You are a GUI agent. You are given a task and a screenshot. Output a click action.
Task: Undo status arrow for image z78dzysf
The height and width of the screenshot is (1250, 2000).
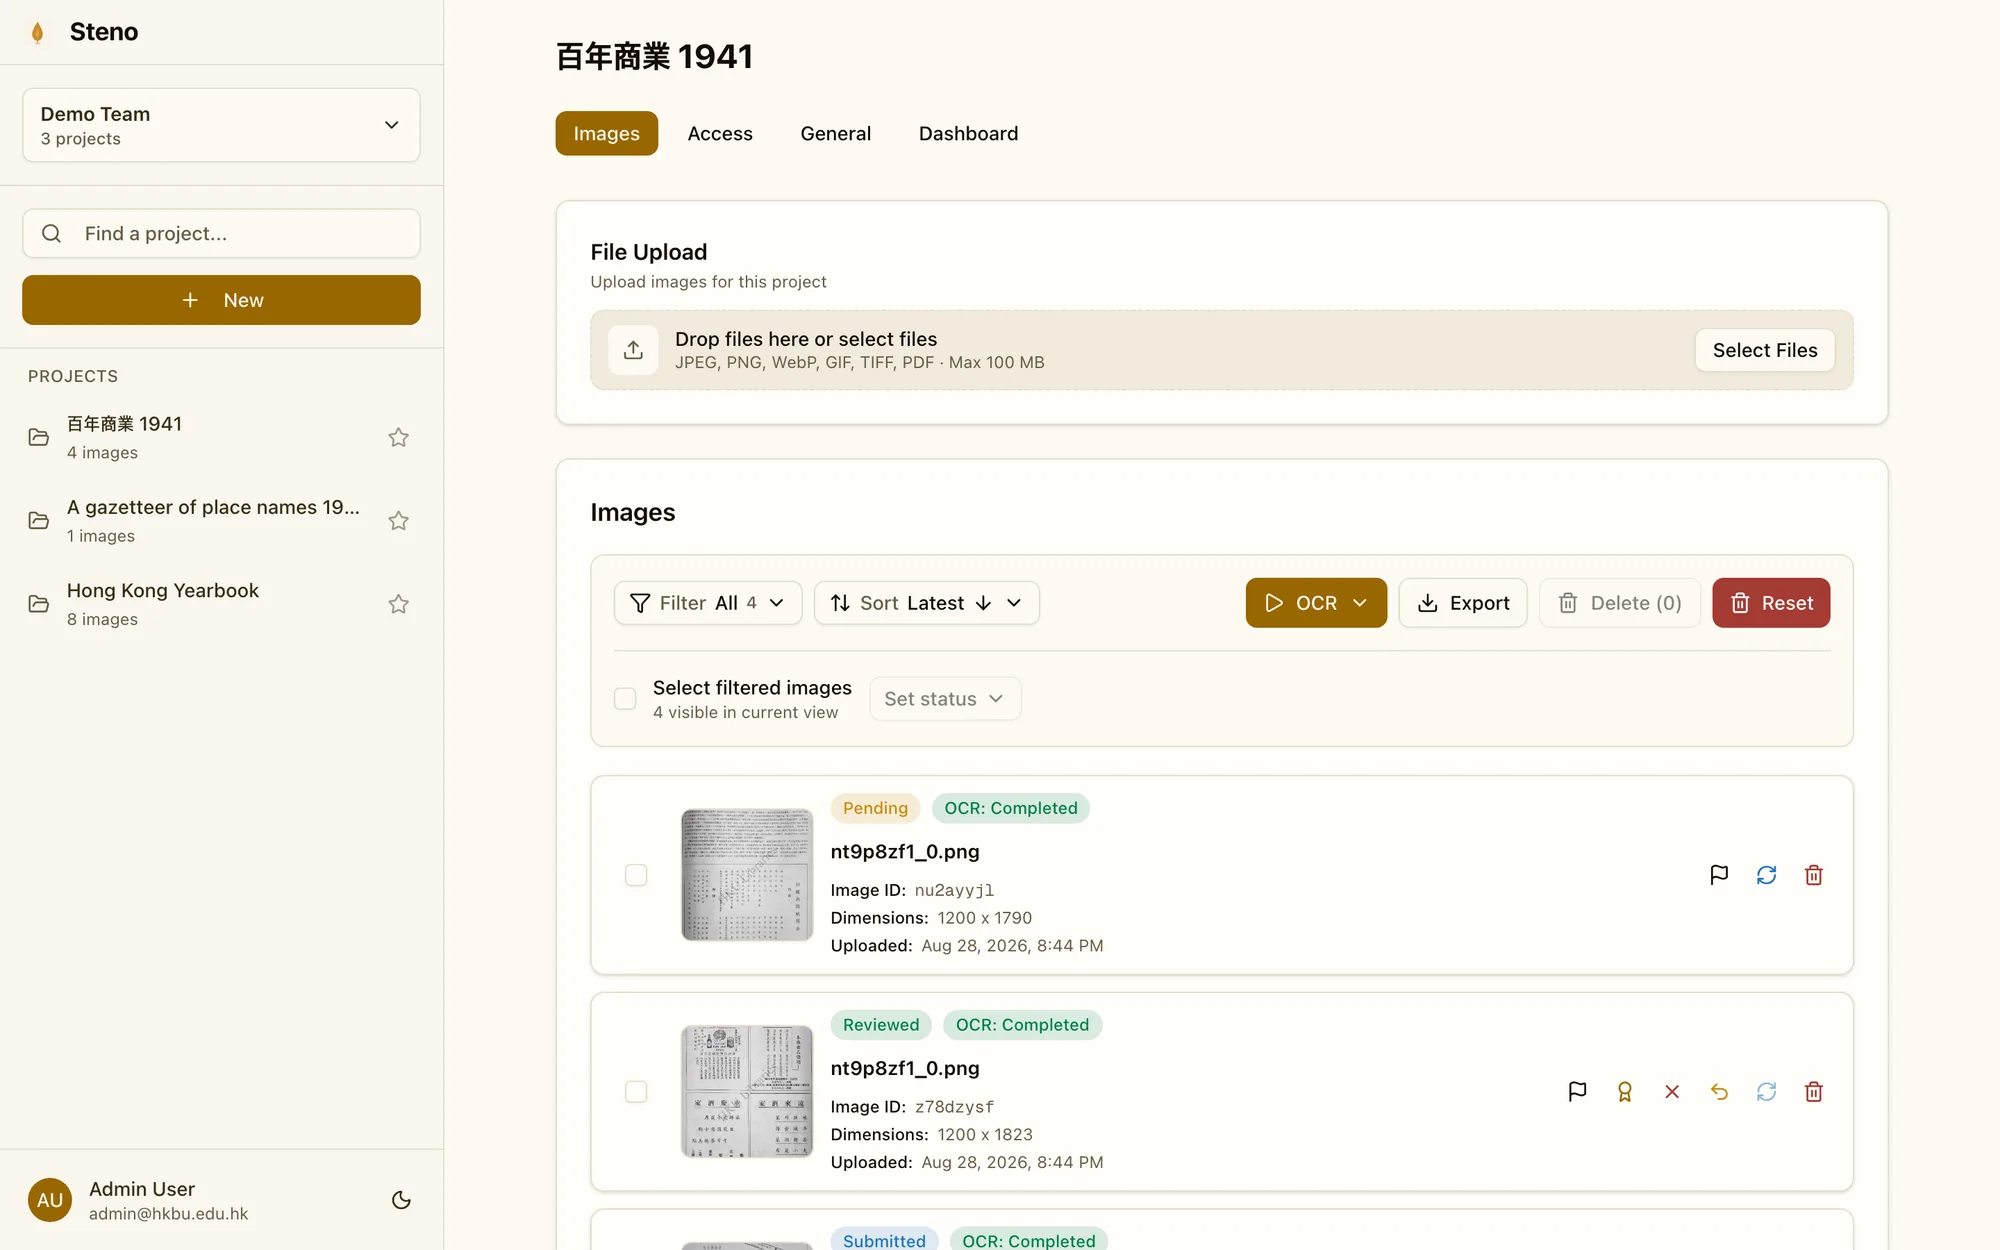click(1719, 1092)
